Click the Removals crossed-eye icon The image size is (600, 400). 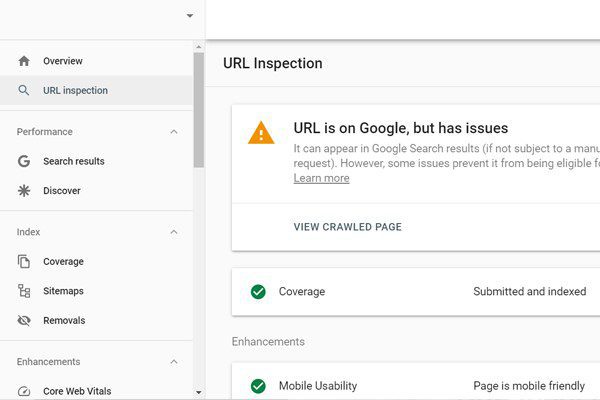(24, 320)
